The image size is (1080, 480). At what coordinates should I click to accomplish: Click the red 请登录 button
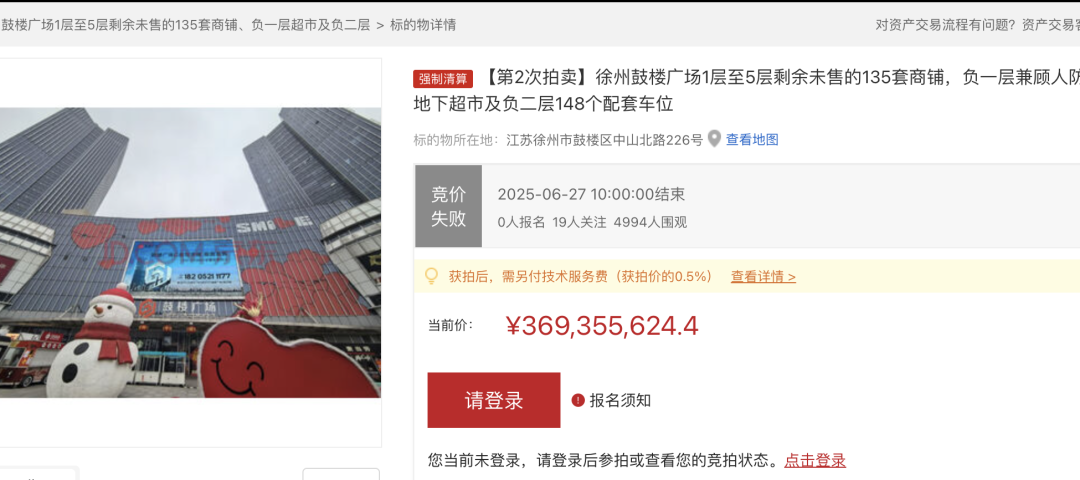(494, 400)
